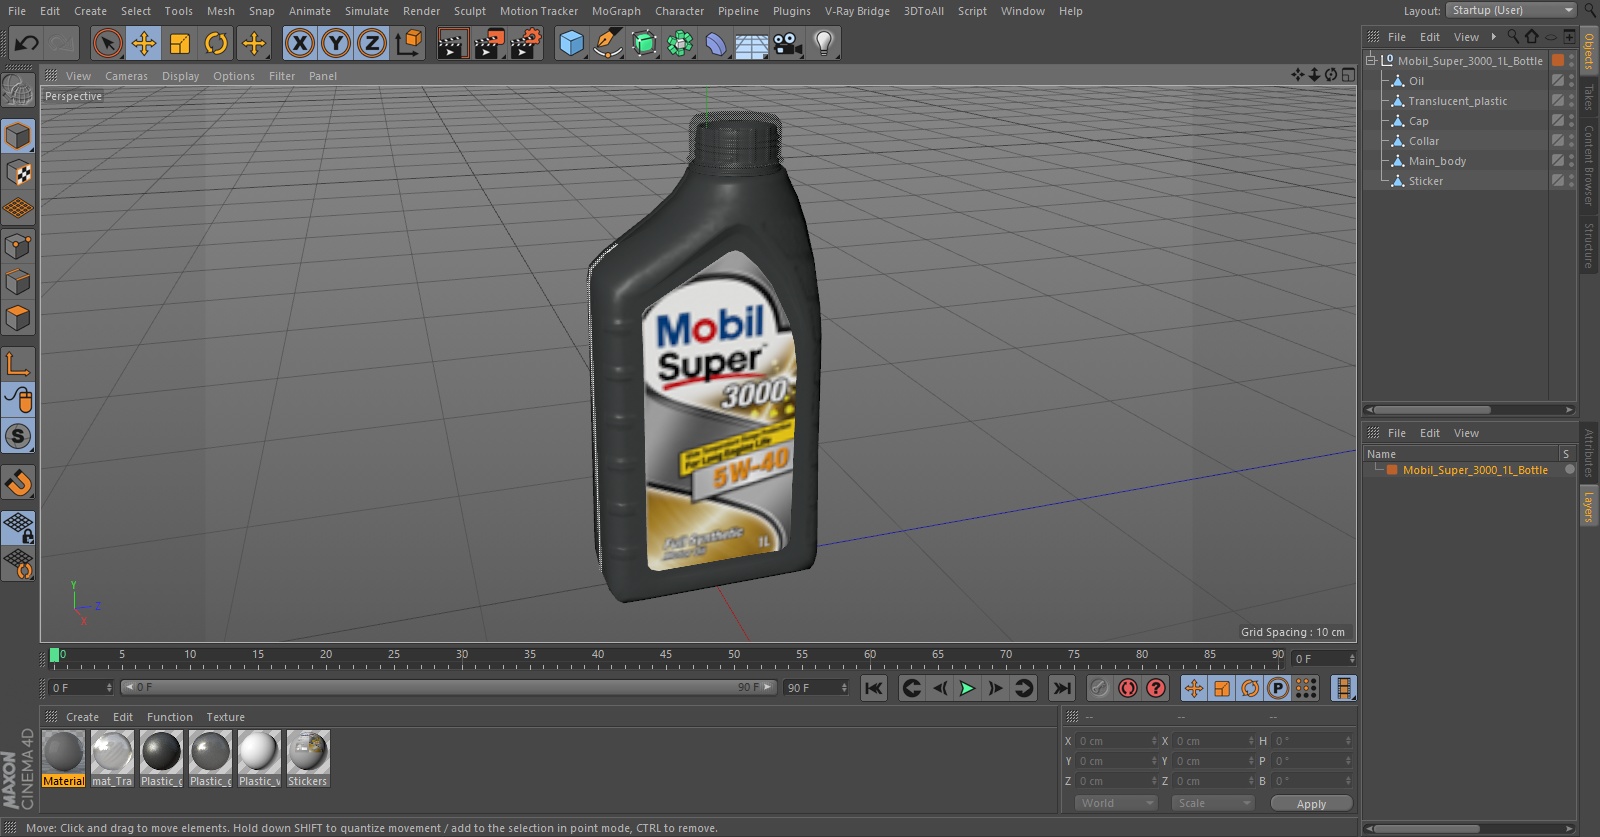Enable the Axis tool
Viewport: 1600px width, 837px height.
tap(18, 364)
